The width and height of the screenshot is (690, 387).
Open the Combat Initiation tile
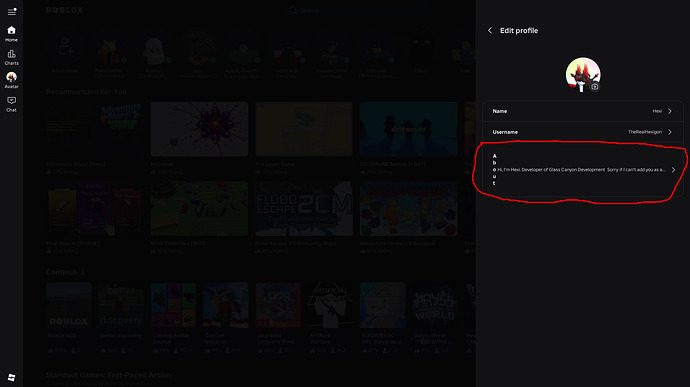point(226,306)
